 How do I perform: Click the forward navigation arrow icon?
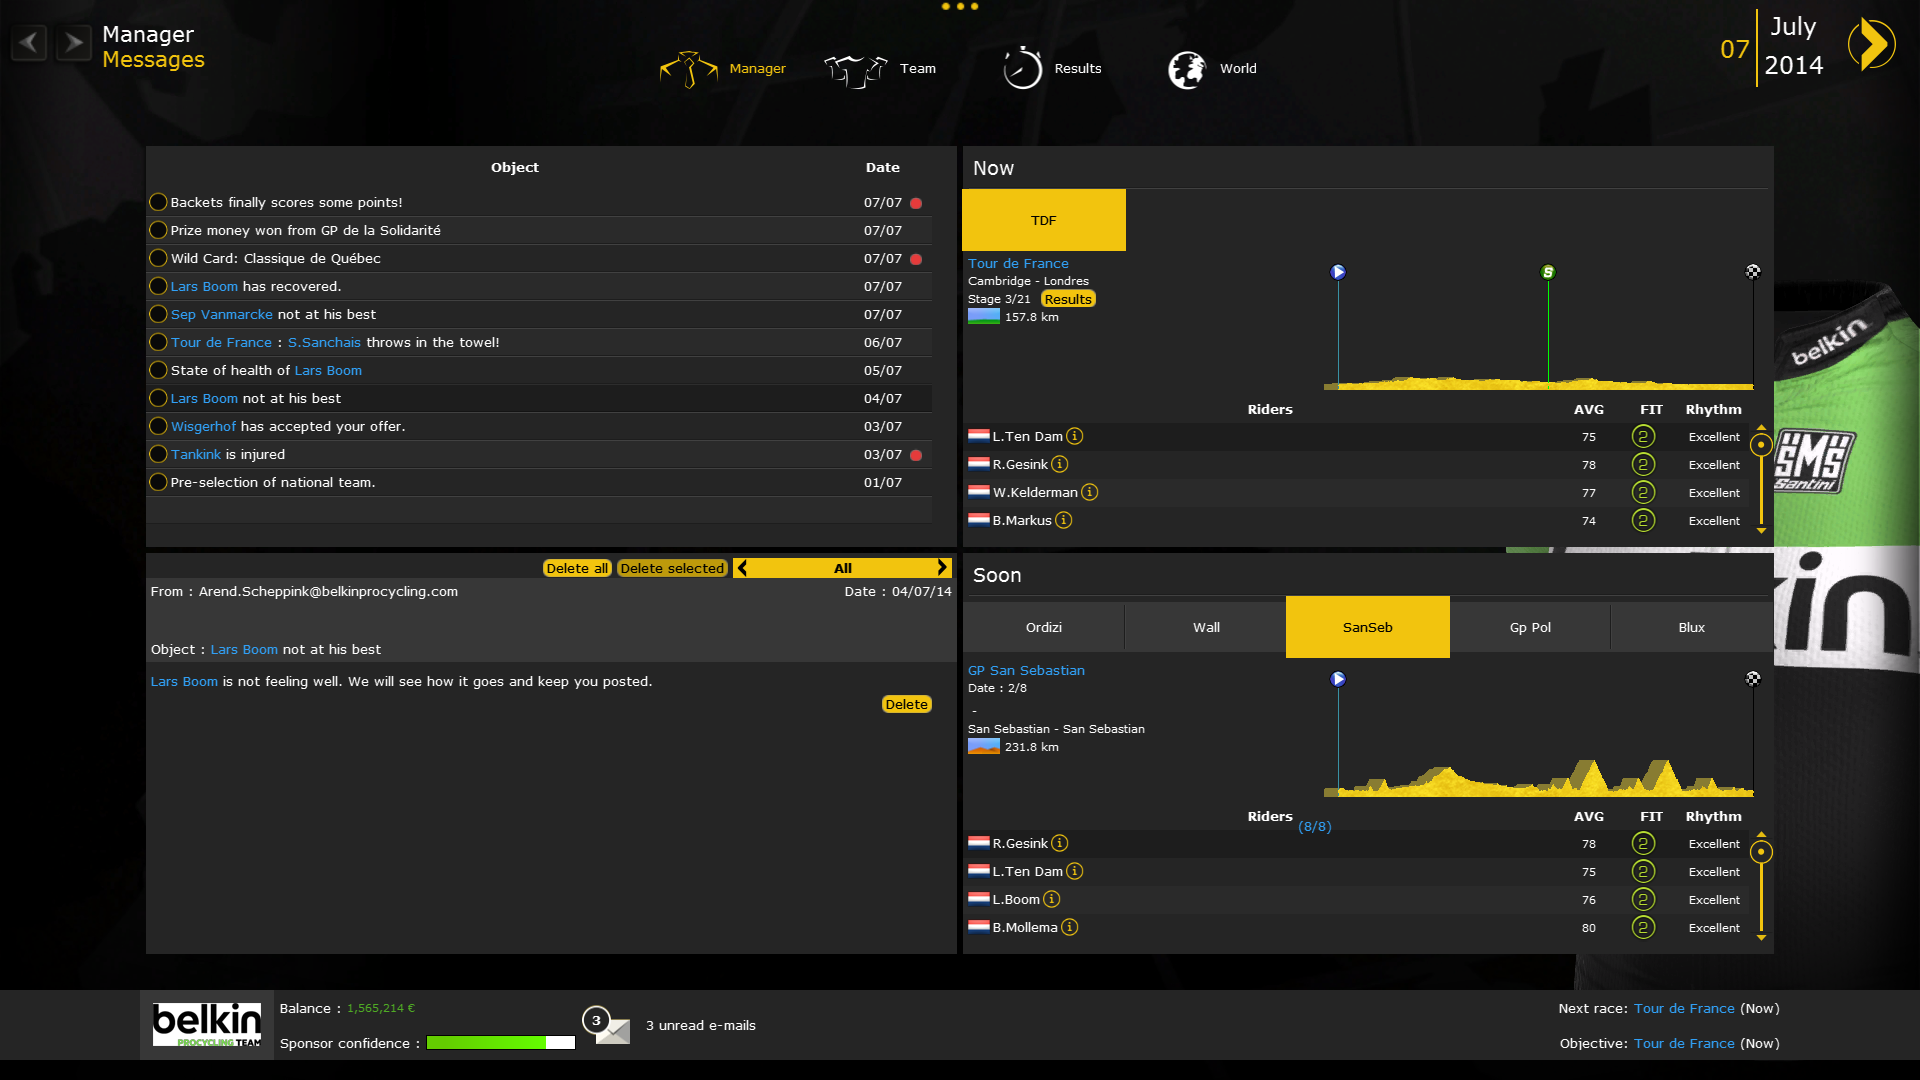[x=73, y=43]
